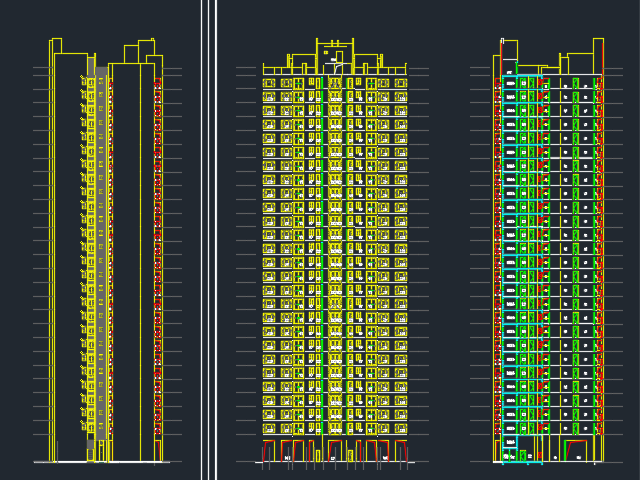This screenshot has width=640, height=480.
Task: Select the gray vertical shaft in left elevation
Action: click(101, 253)
